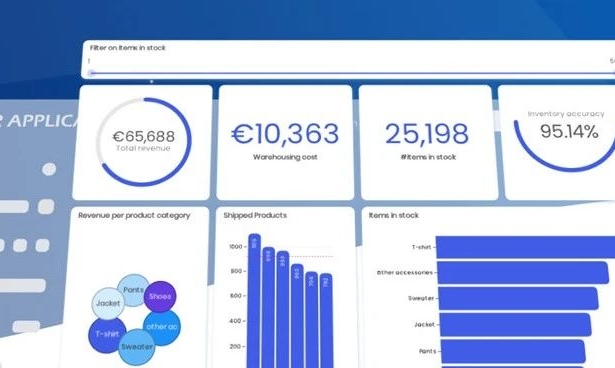Screen dimensions: 615x368
Task: Click the Jacket bar in Items in stock
Action: click(515, 324)
